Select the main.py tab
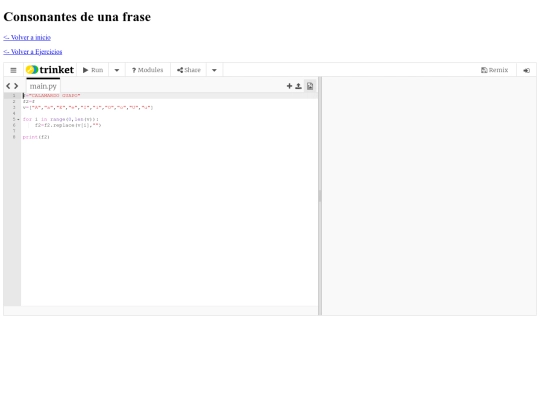Viewport: 540px width, 405px height. pyautogui.click(x=43, y=86)
